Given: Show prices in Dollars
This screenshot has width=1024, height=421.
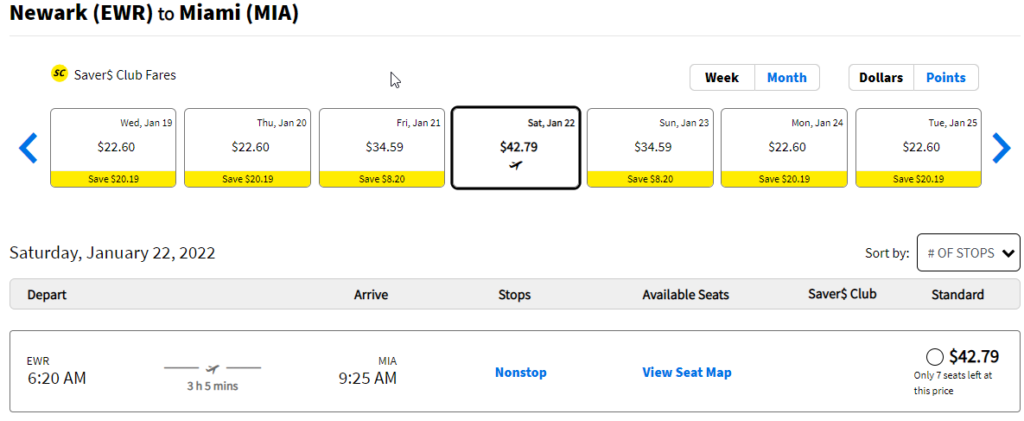Looking at the screenshot, I should (x=880, y=78).
